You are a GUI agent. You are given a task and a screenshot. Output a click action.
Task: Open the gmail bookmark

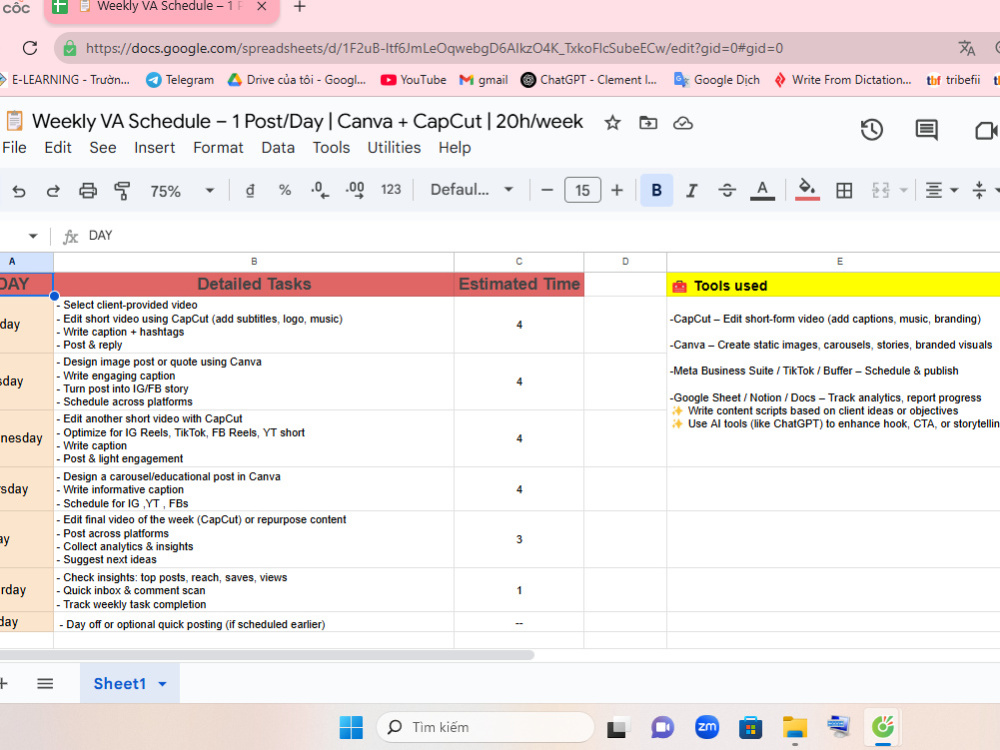click(484, 80)
